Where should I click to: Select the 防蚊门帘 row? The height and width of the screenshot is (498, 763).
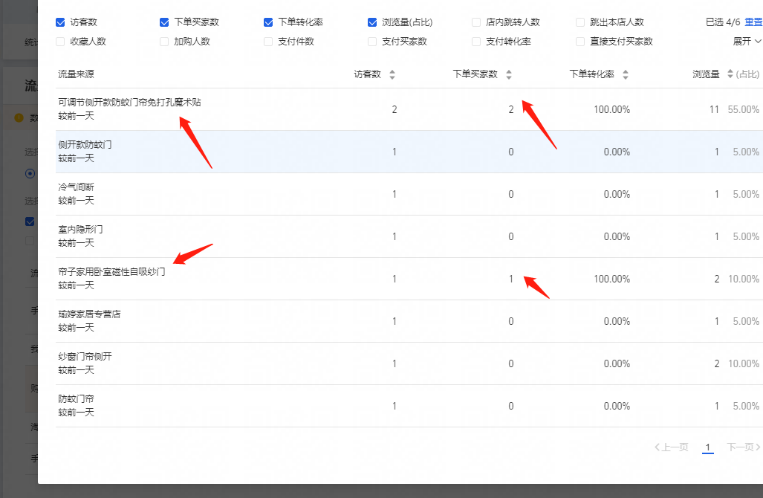pyautogui.click(x=409, y=406)
